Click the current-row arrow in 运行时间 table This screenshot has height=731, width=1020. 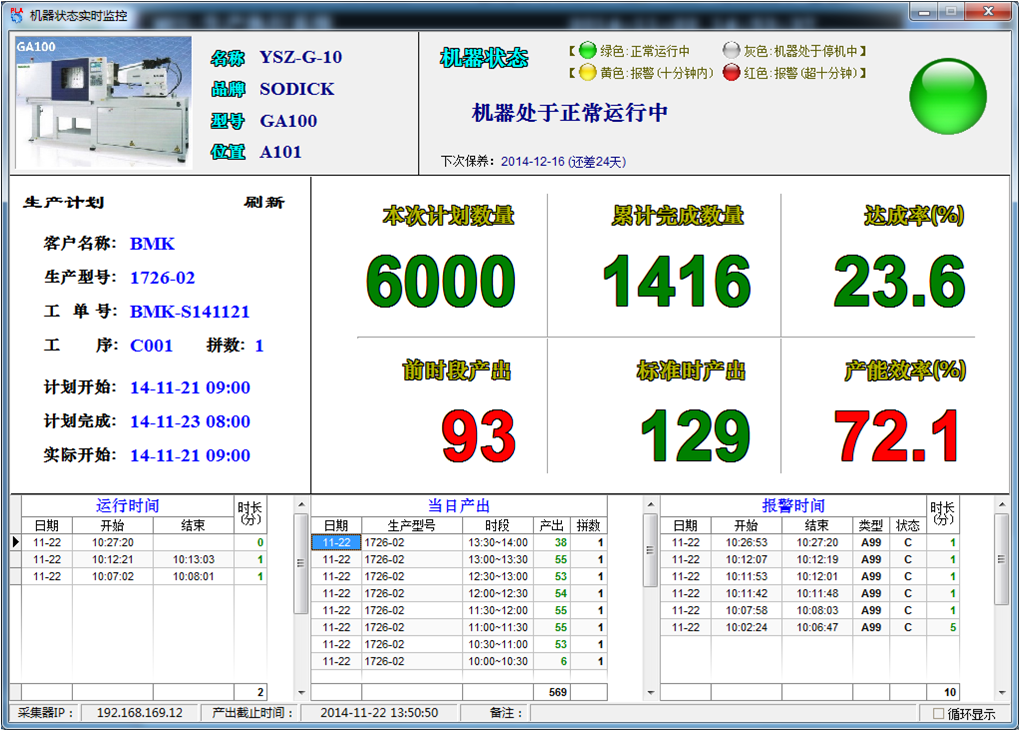pyautogui.click(x=15, y=542)
